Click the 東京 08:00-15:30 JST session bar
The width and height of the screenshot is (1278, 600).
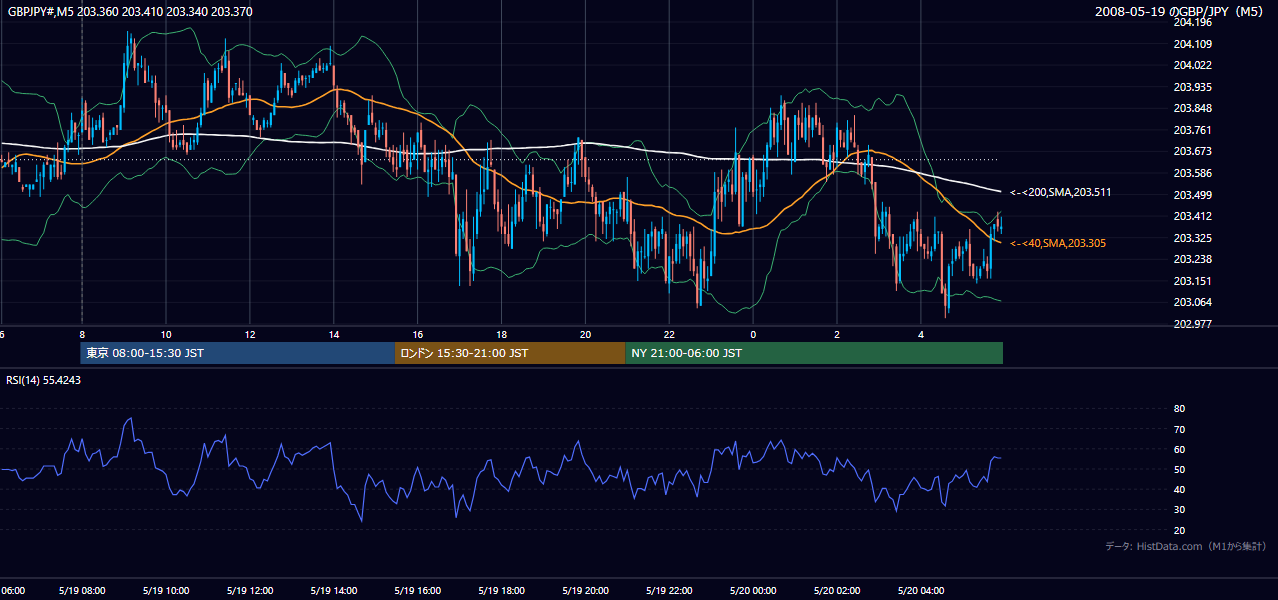pyautogui.click(x=238, y=353)
